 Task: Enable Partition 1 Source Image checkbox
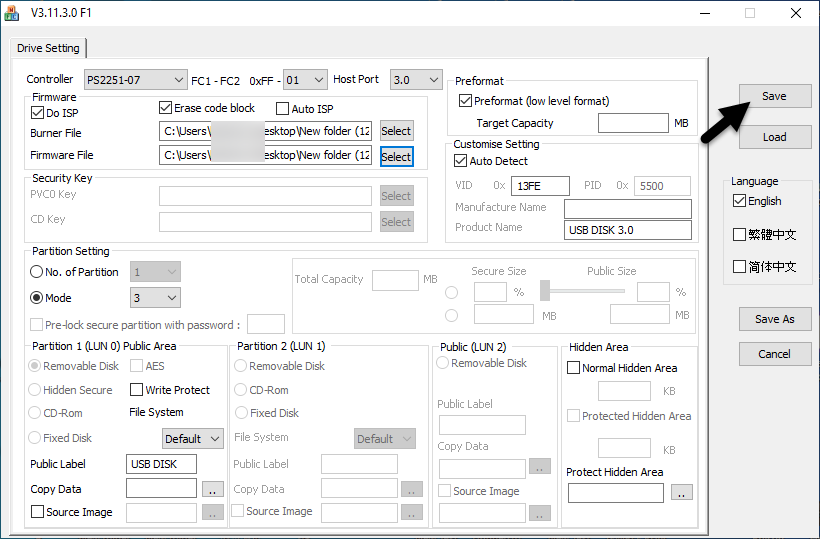tap(37, 511)
